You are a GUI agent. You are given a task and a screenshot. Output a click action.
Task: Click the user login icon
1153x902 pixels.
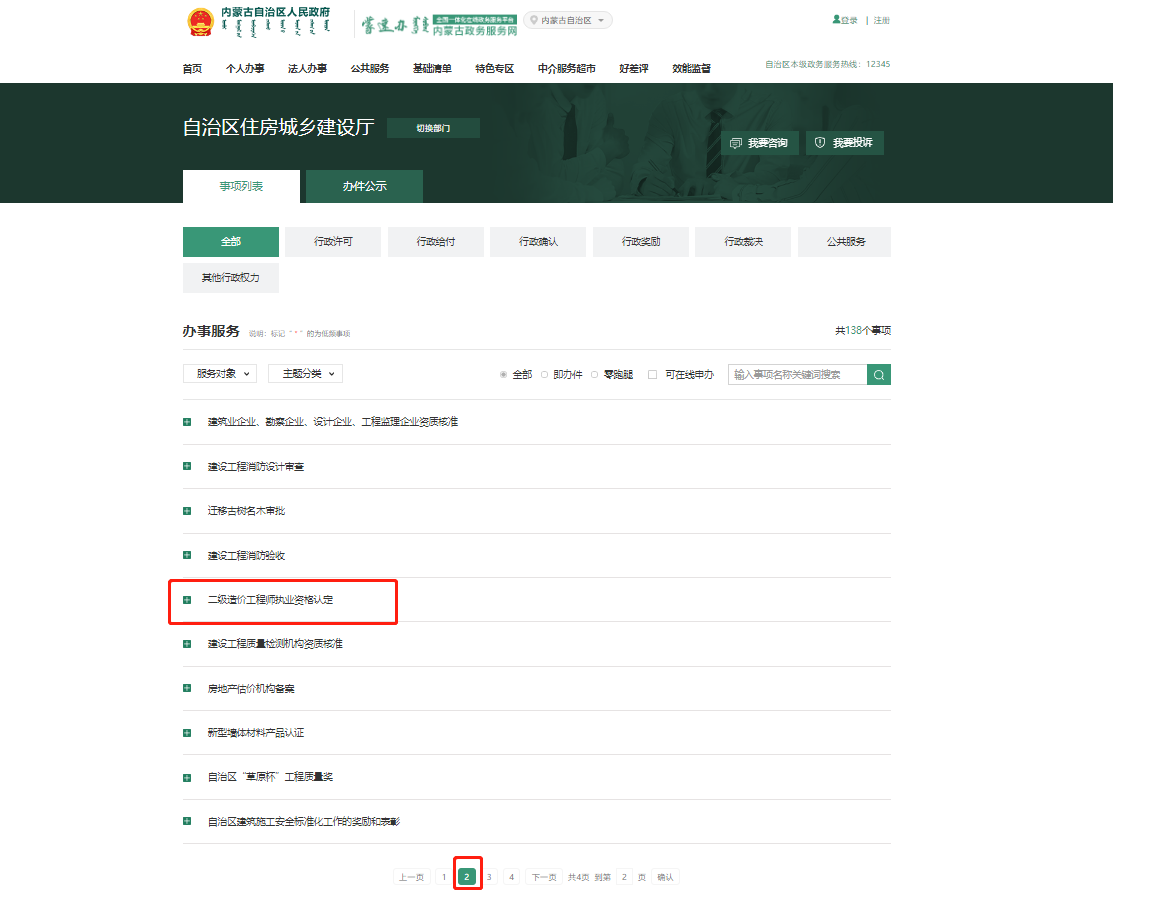(836, 20)
